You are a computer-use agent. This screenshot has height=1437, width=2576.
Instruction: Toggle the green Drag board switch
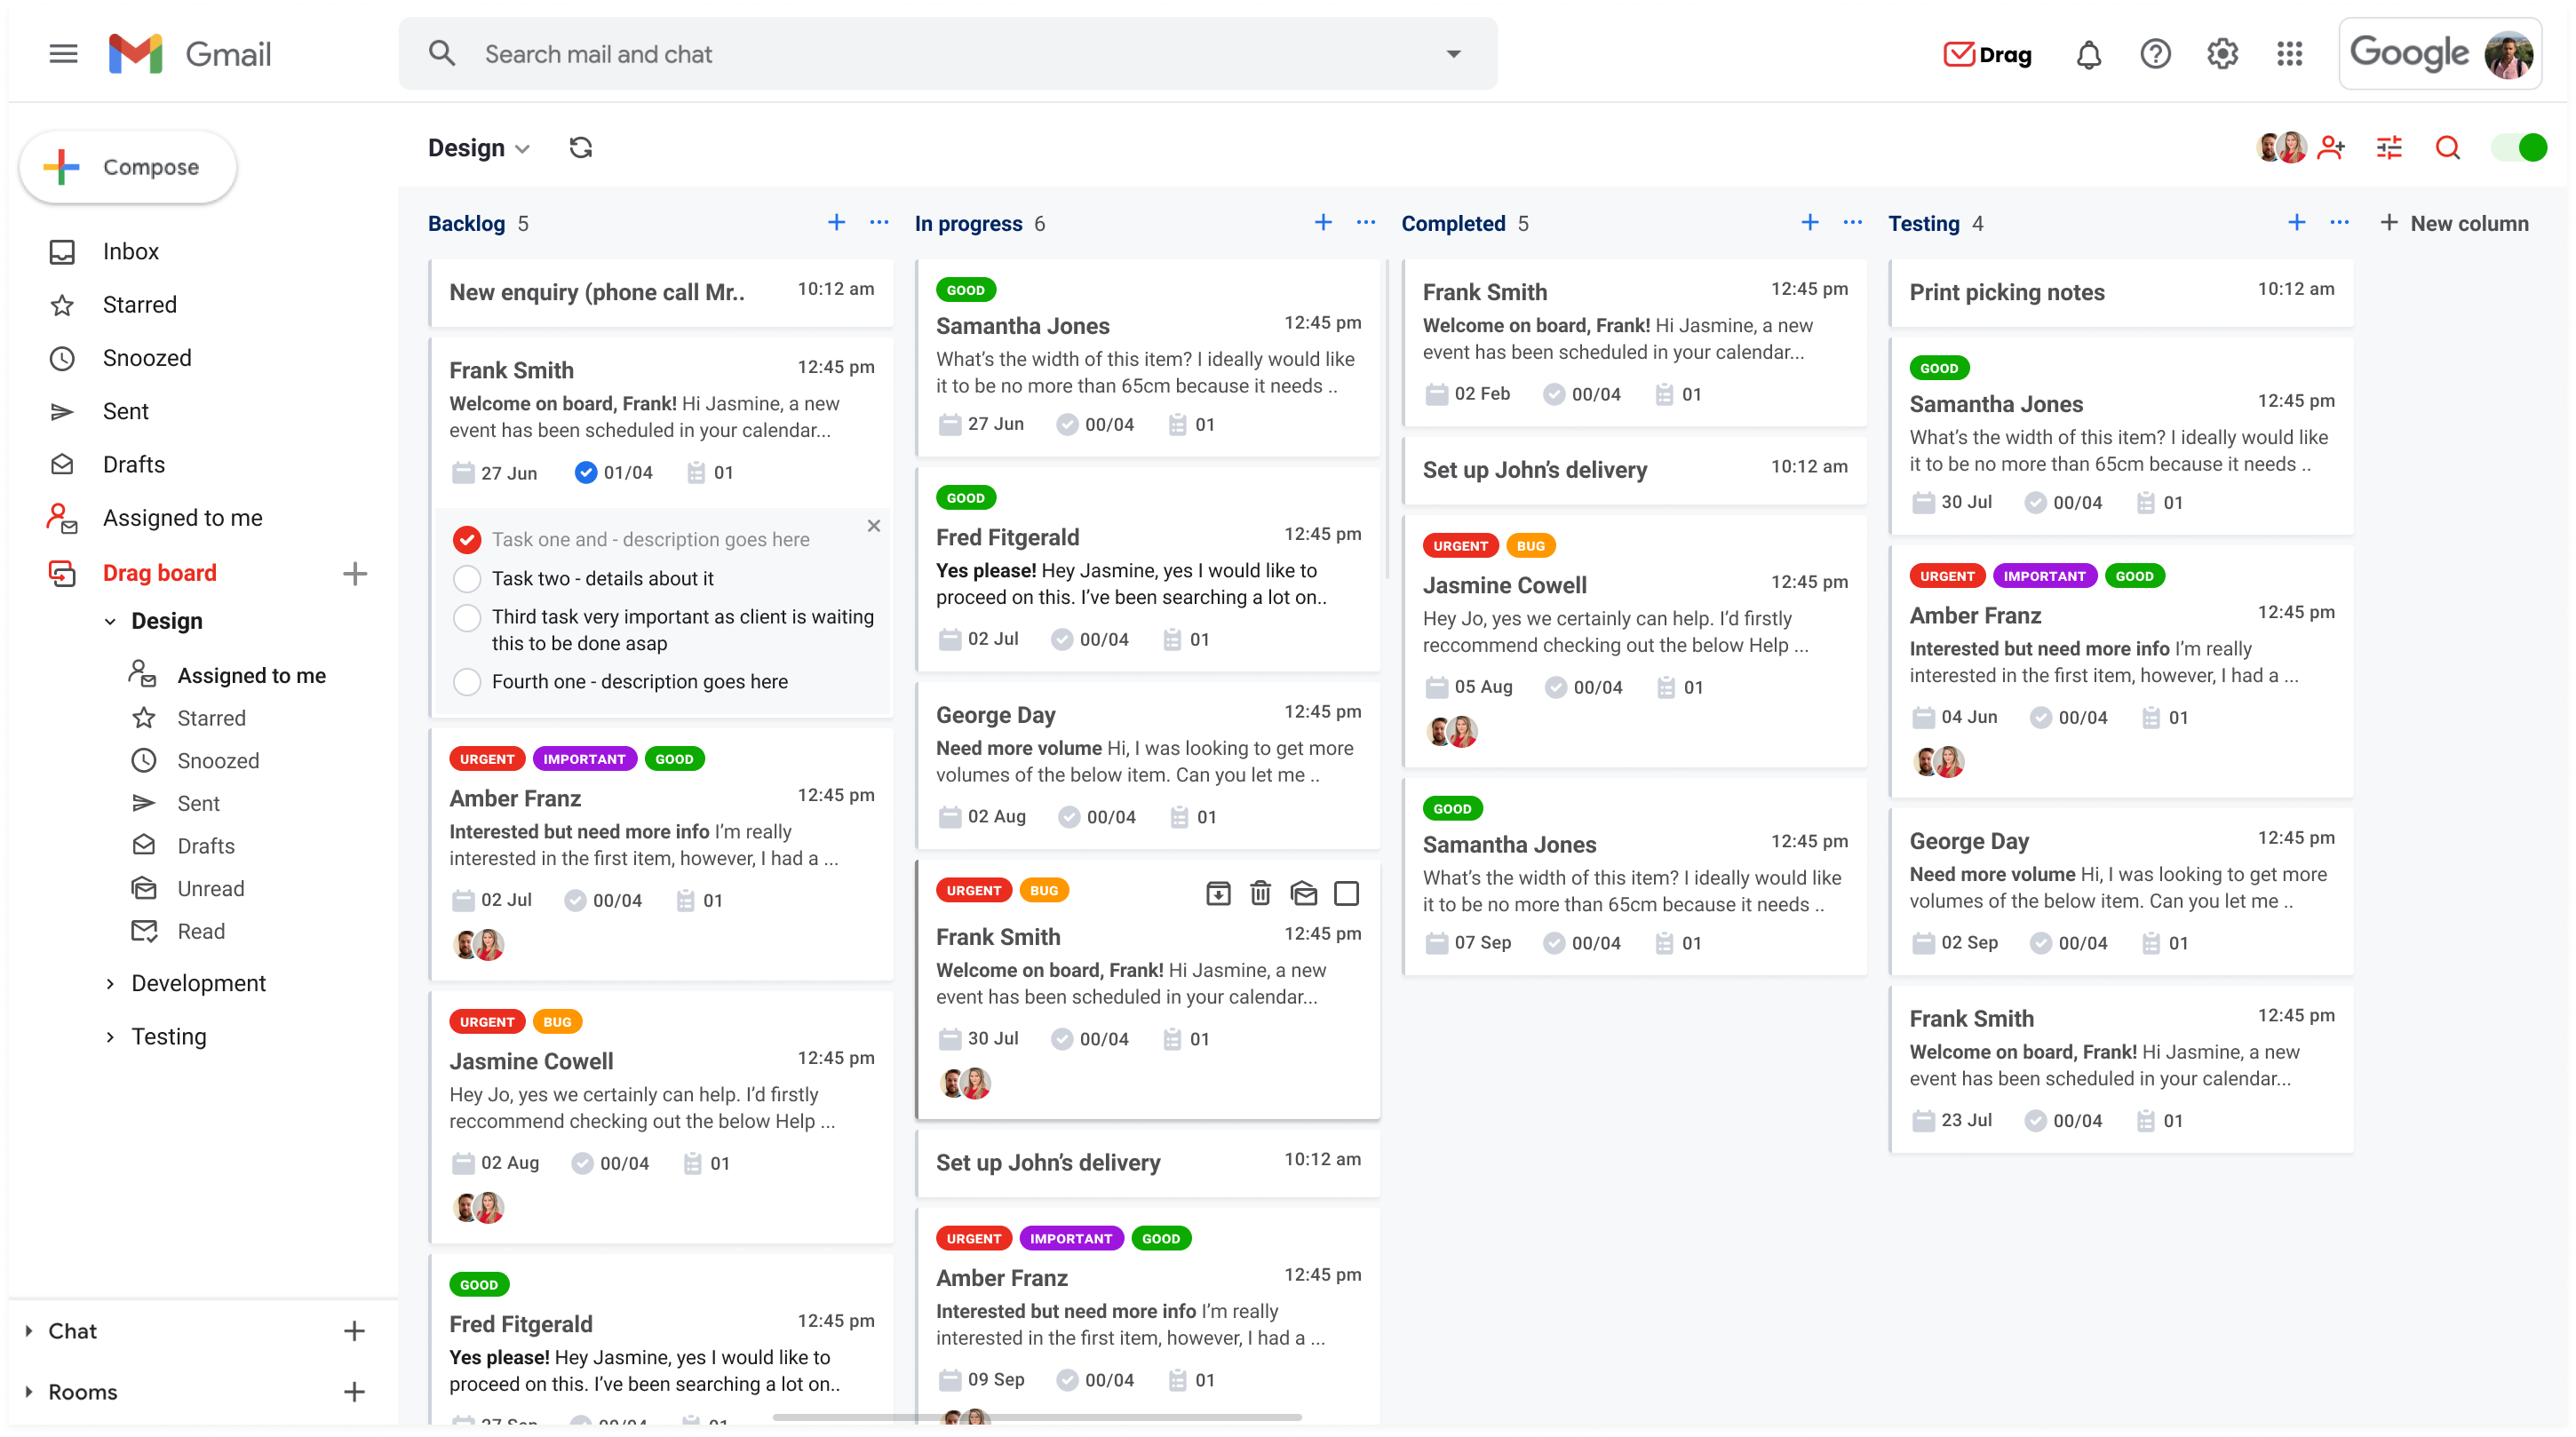pyautogui.click(x=2518, y=148)
